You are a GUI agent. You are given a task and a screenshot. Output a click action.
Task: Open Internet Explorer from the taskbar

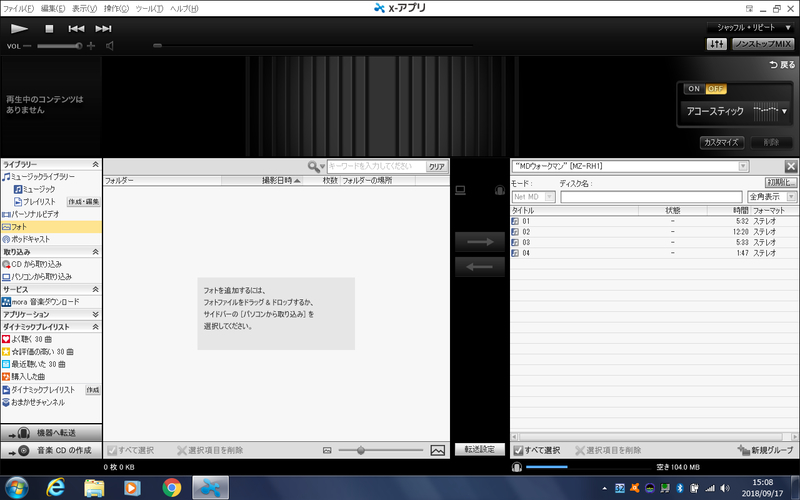(55, 488)
